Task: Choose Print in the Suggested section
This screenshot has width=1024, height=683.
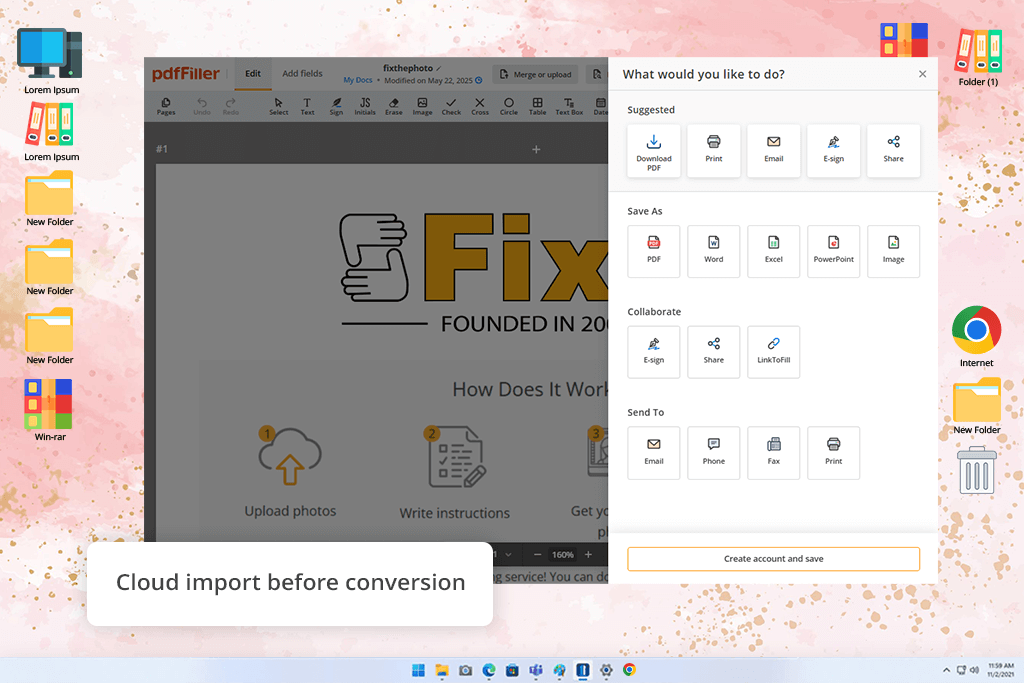Action: 714,151
